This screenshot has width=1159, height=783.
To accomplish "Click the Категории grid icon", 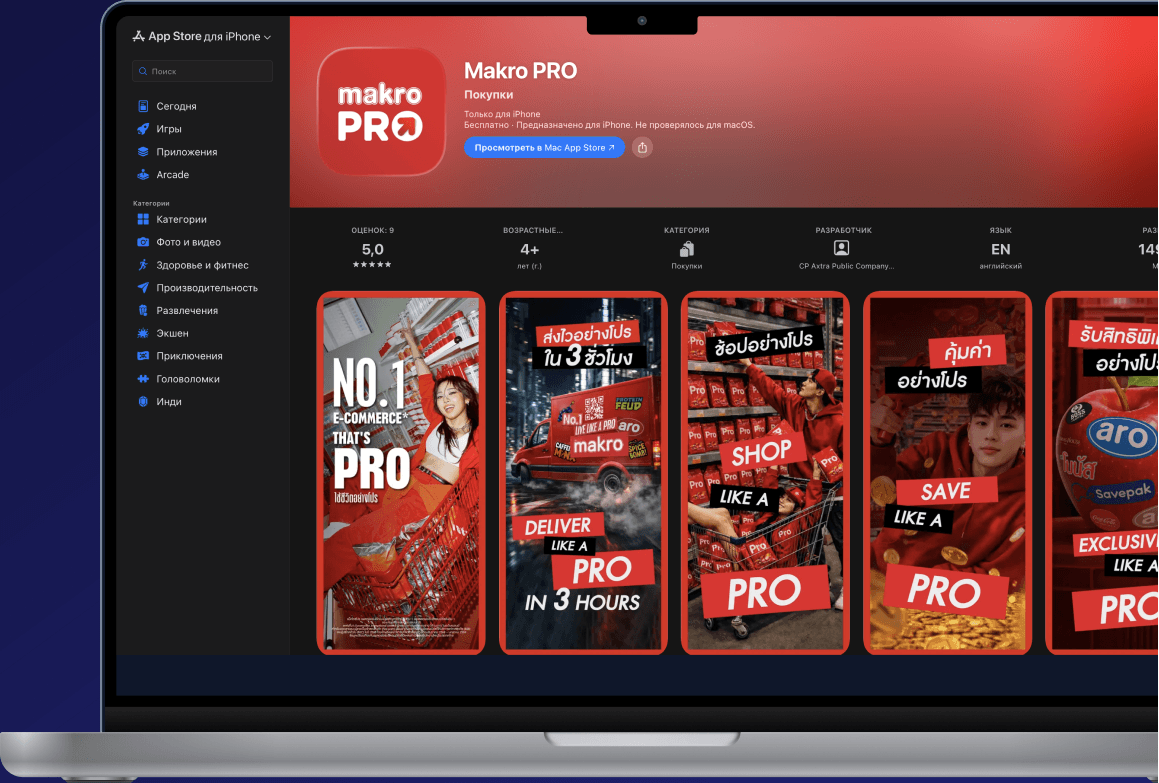I will pyautogui.click(x=143, y=219).
